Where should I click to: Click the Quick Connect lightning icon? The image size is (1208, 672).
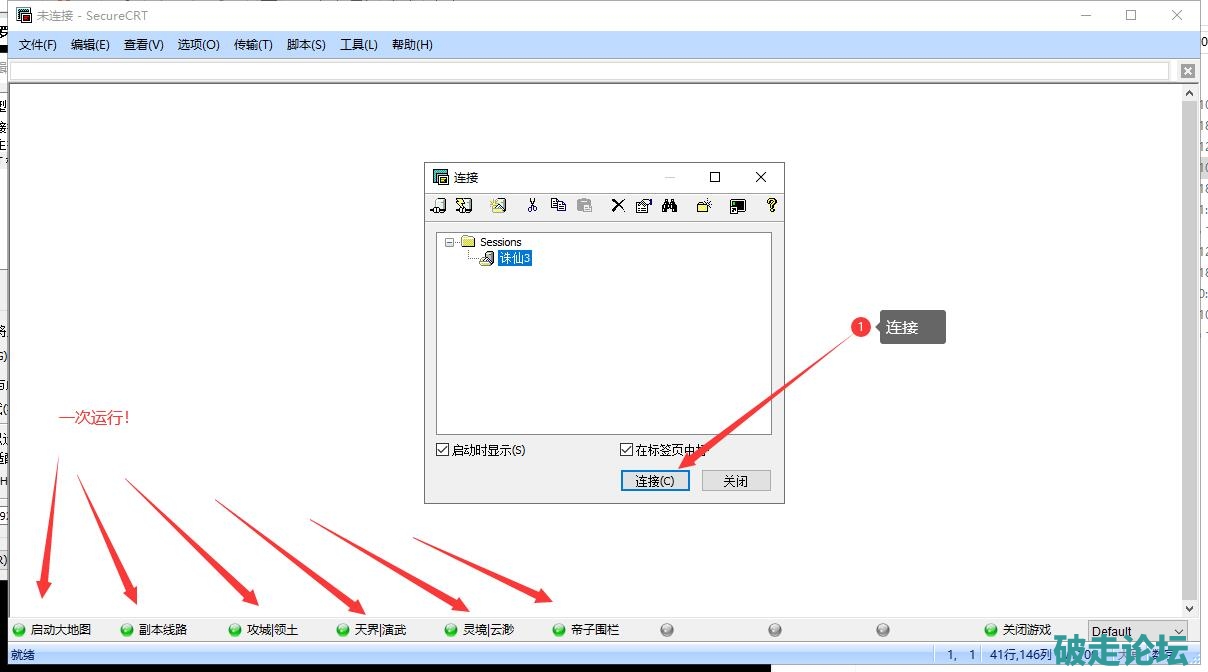tap(464, 206)
